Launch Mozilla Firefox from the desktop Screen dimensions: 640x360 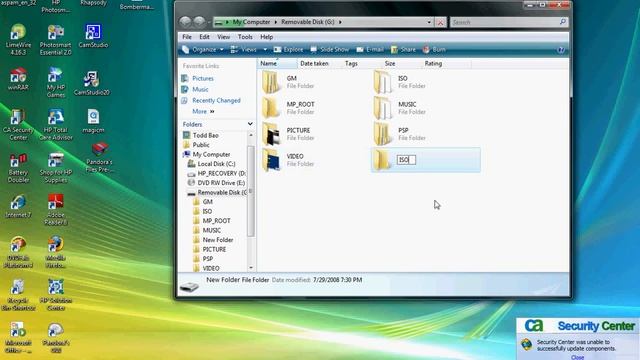[x=56, y=252]
